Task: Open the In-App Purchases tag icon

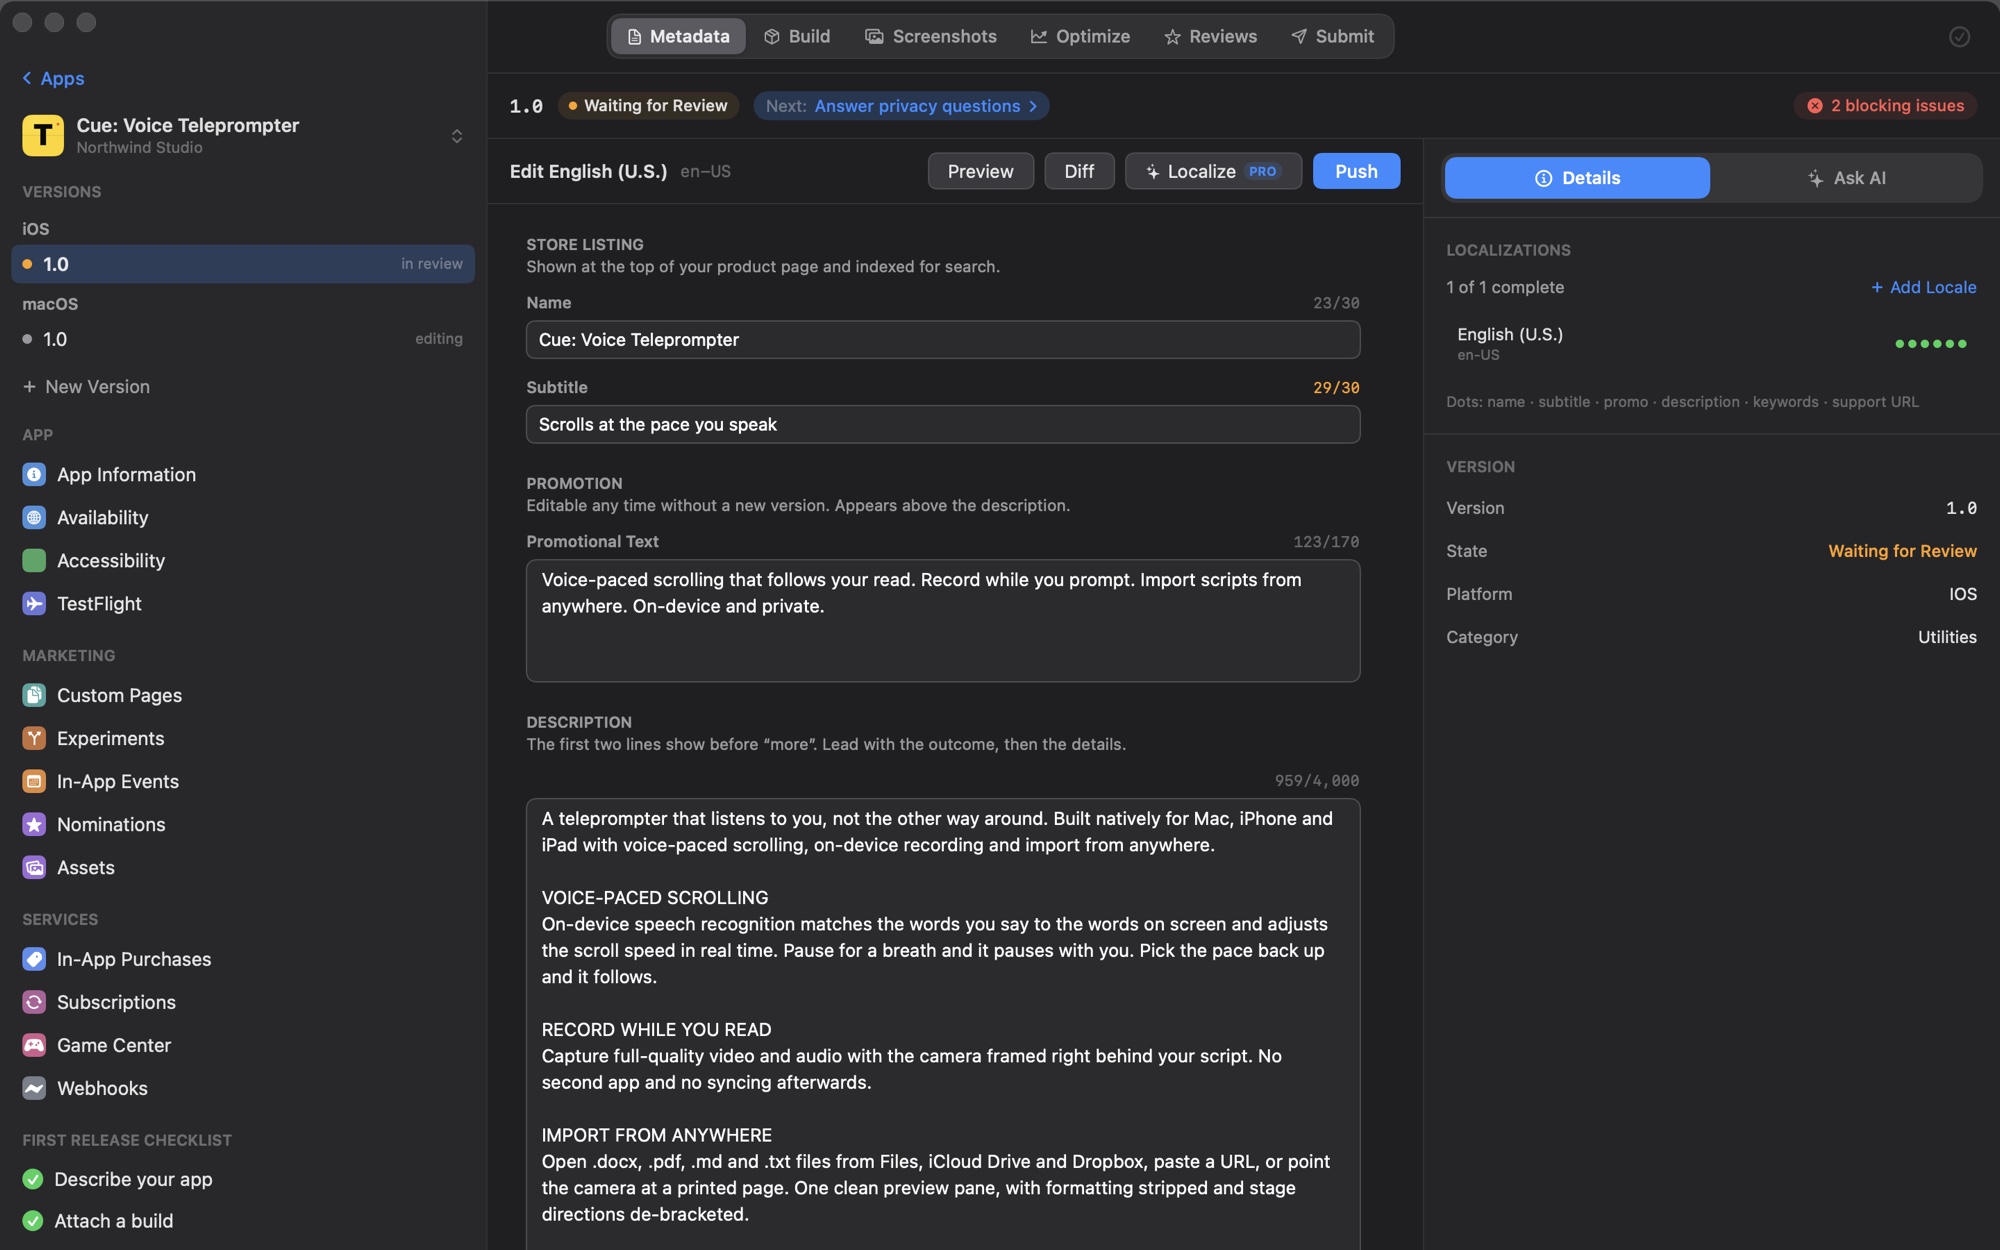Action: pos(34,959)
